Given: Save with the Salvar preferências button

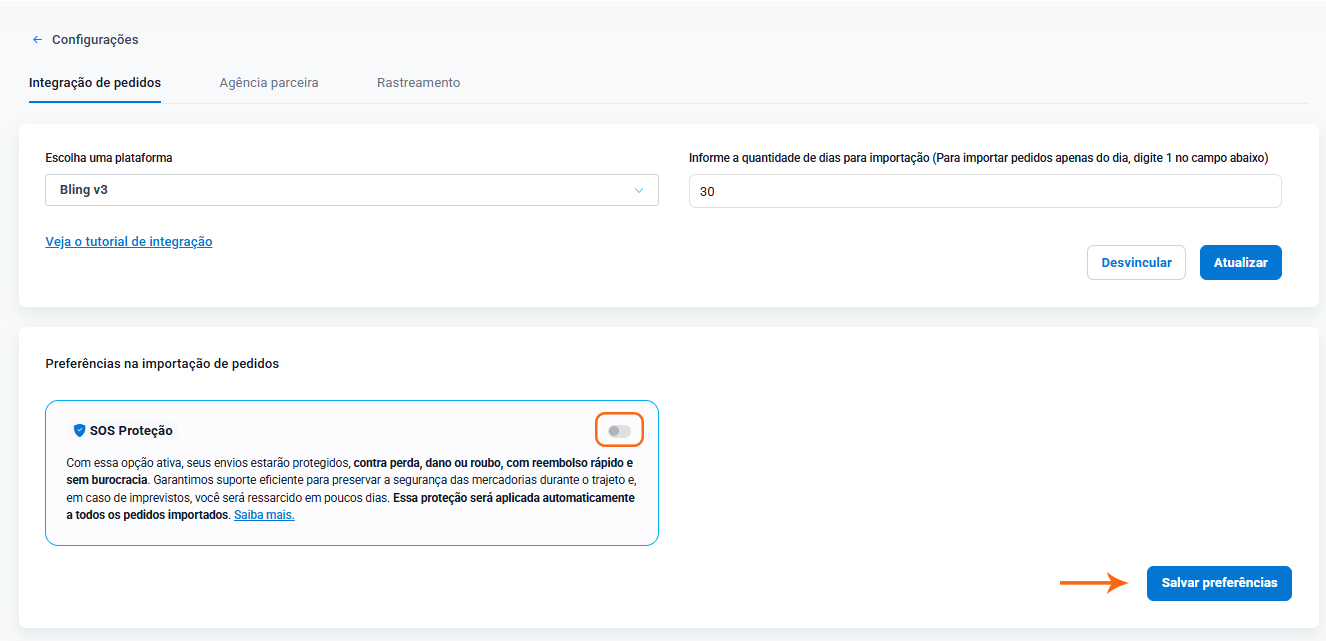Looking at the screenshot, I should [1218, 583].
